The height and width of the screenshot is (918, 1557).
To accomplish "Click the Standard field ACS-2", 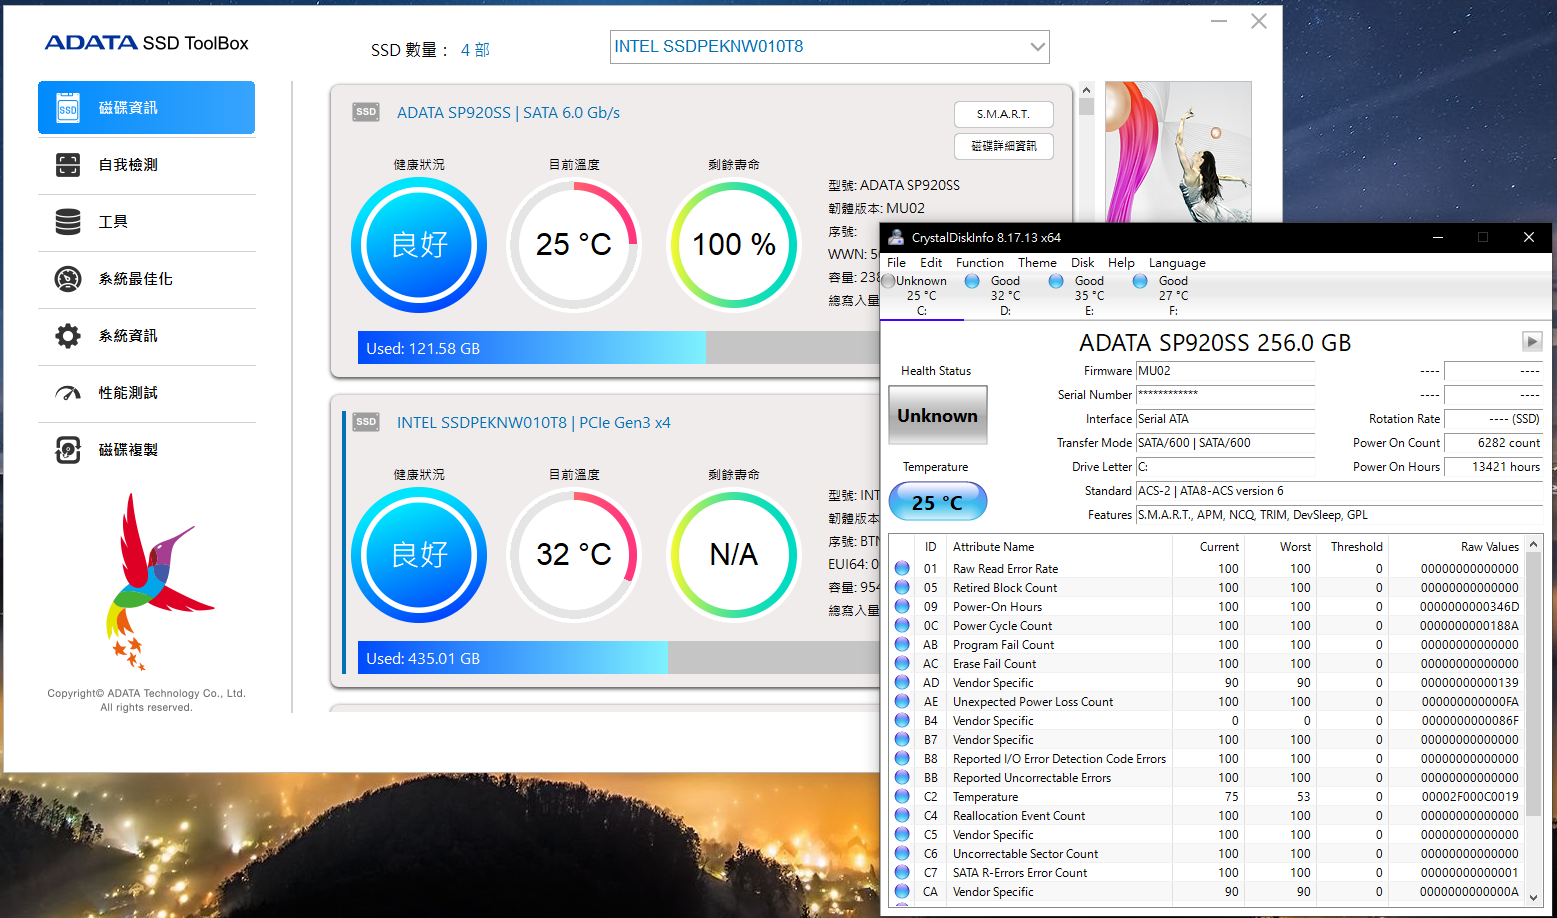I will (x=1339, y=491).
